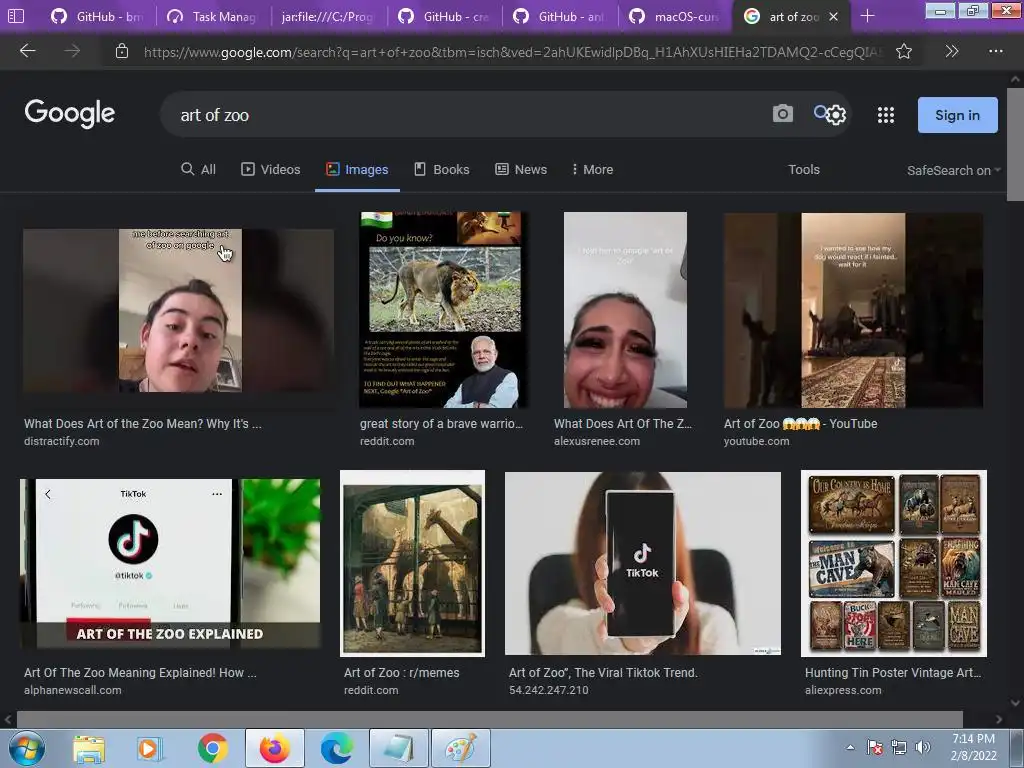Open the Notepad taskbar icon
This screenshot has height=768, width=1024.
click(x=399, y=748)
